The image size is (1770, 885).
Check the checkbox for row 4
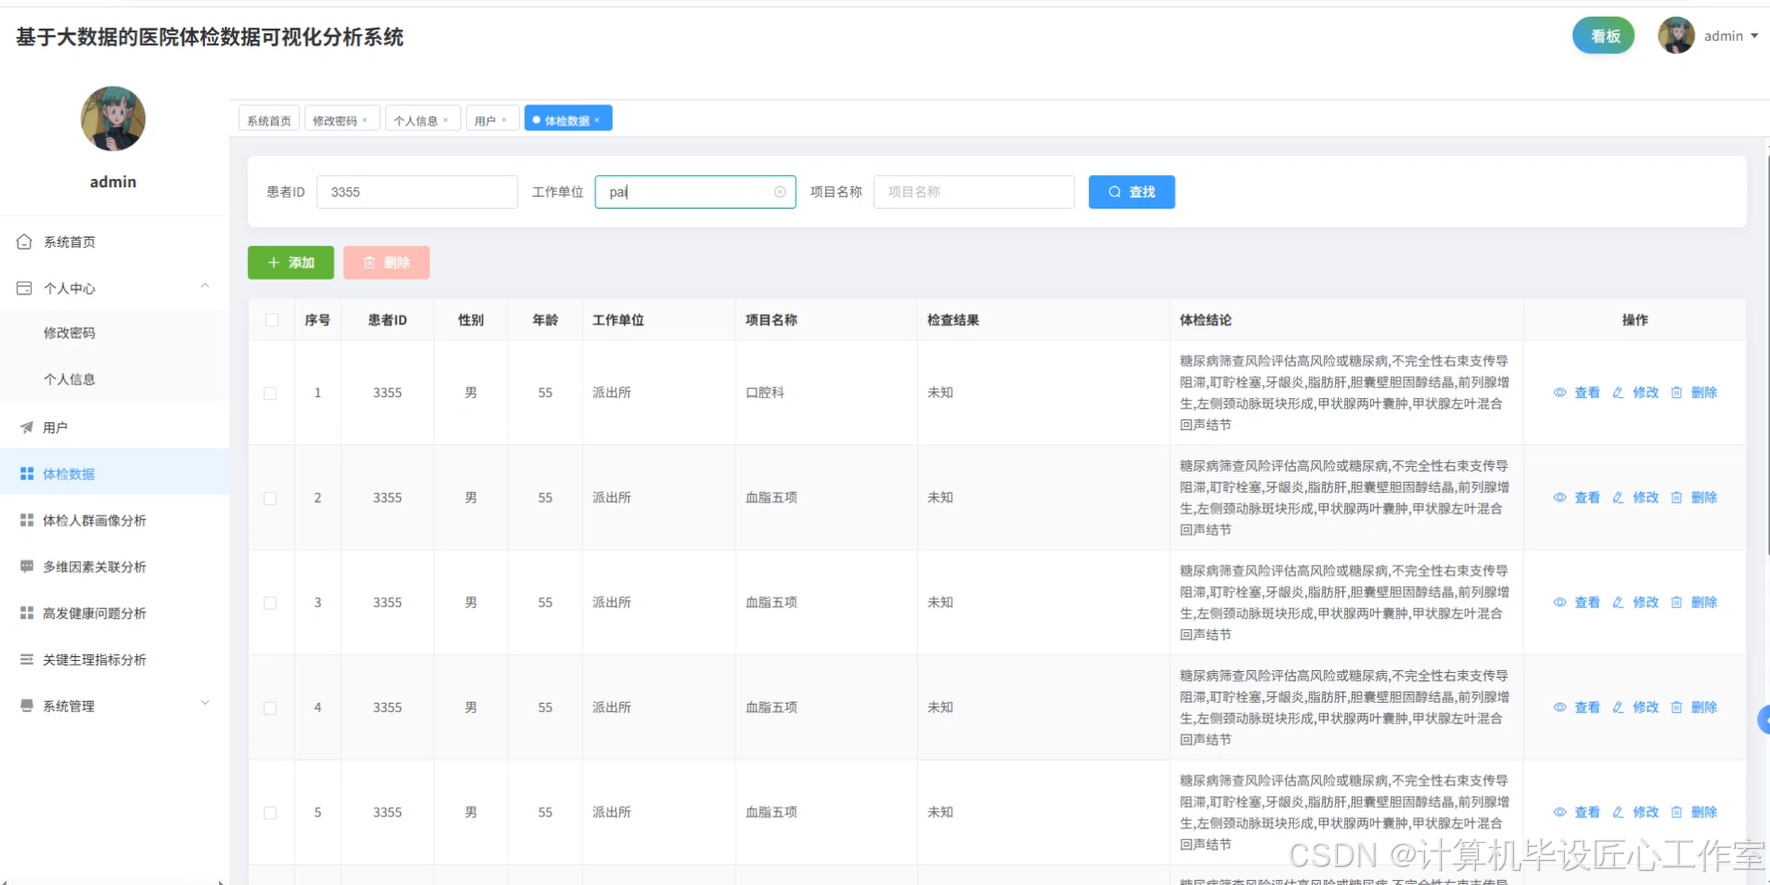270,708
